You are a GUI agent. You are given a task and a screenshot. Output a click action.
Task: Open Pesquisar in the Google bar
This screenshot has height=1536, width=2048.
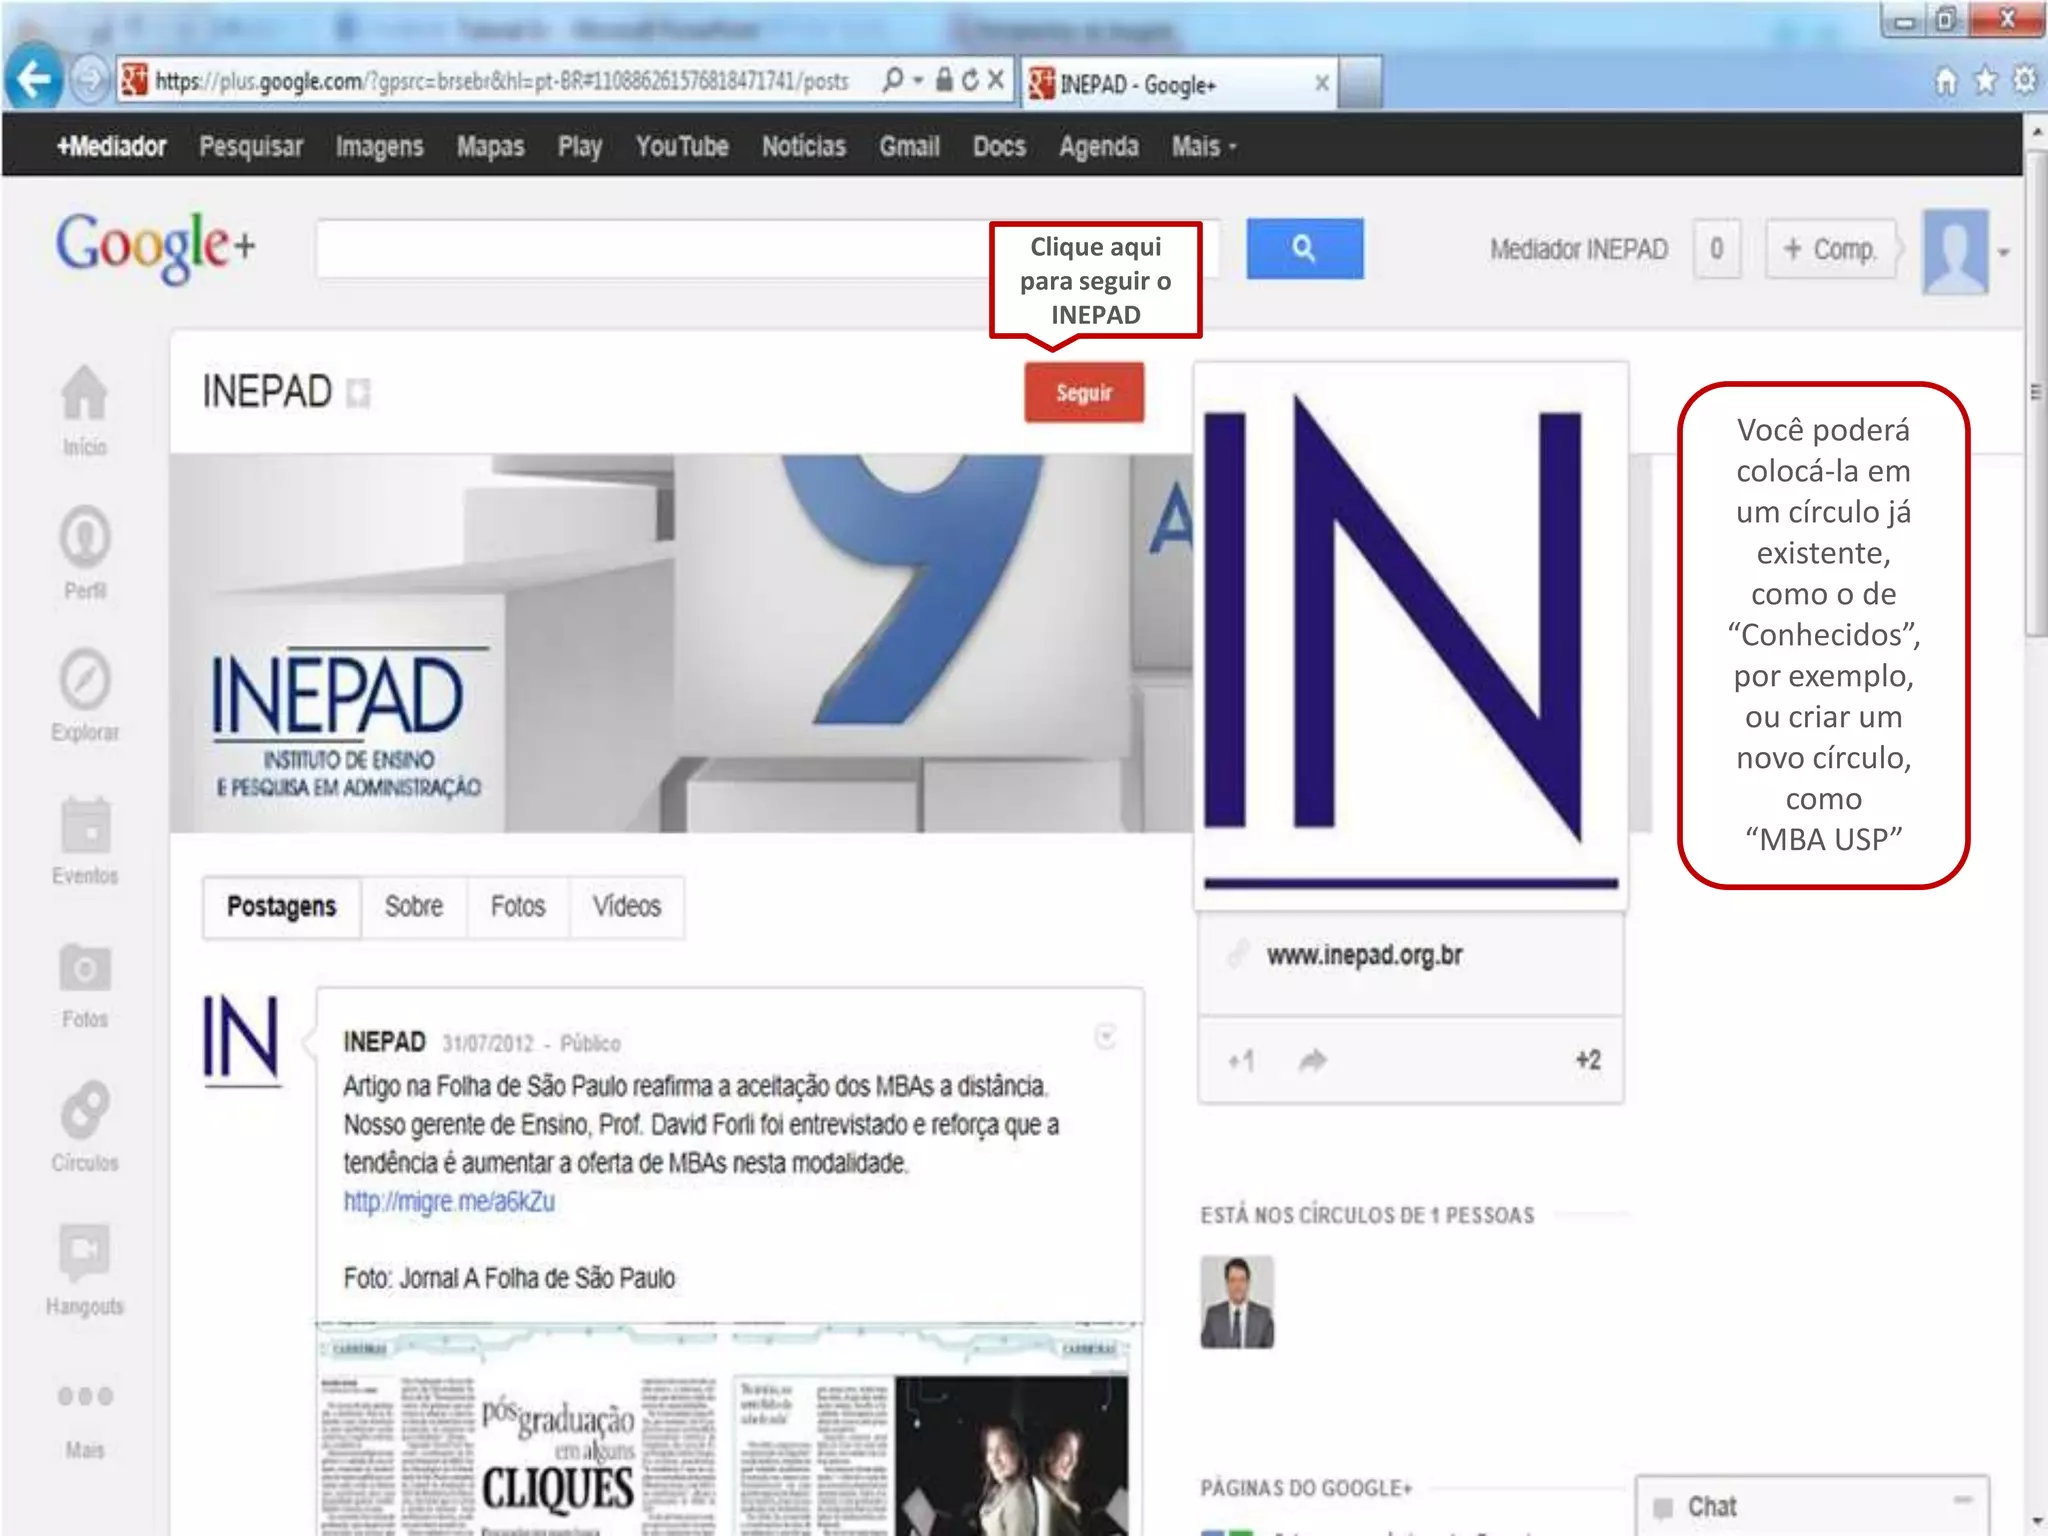(251, 147)
